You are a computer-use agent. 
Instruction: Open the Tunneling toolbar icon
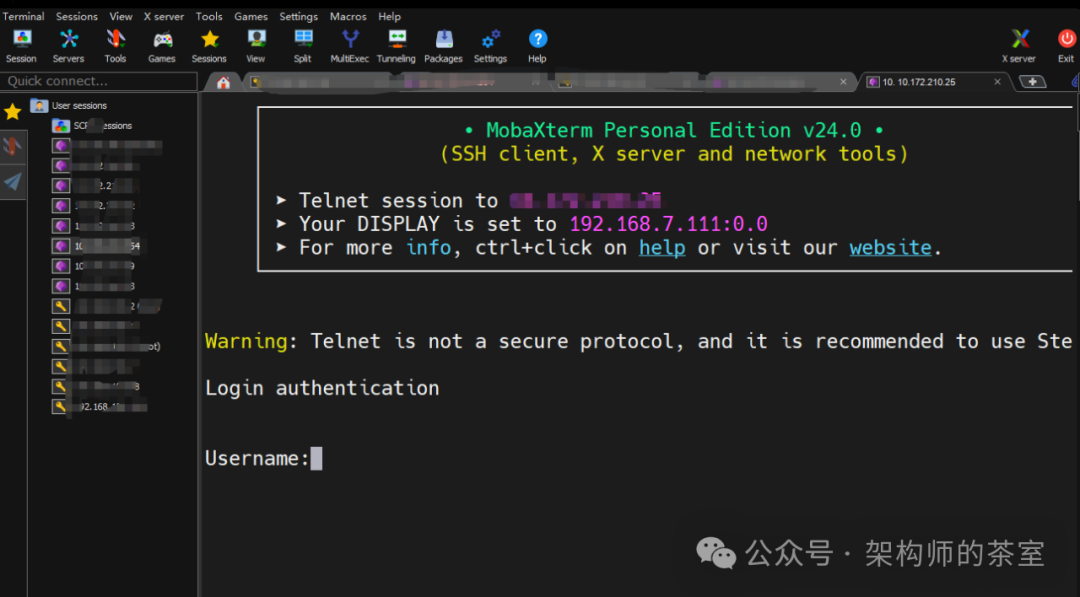coord(396,44)
